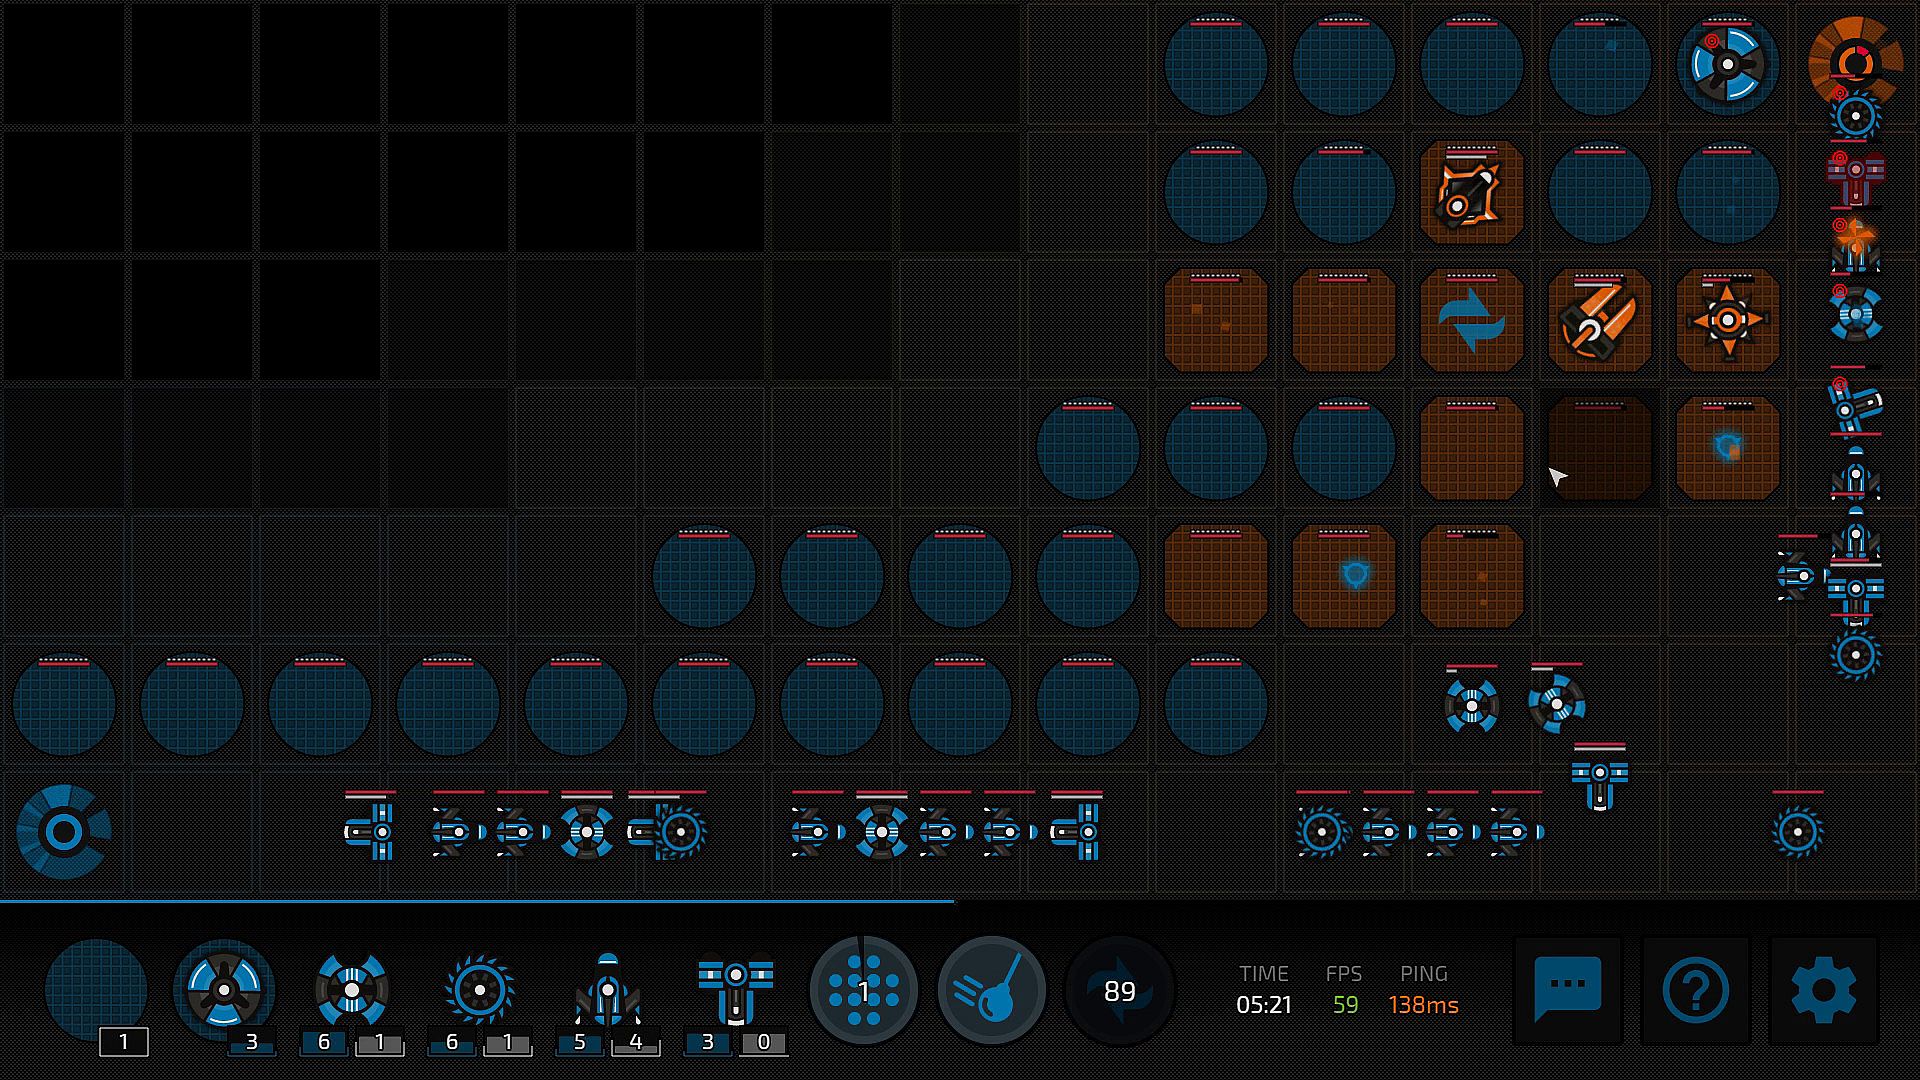This screenshot has height=1080, width=1920.
Task: Click the dark hovered orange tile
Action: click(x=1599, y=449)
